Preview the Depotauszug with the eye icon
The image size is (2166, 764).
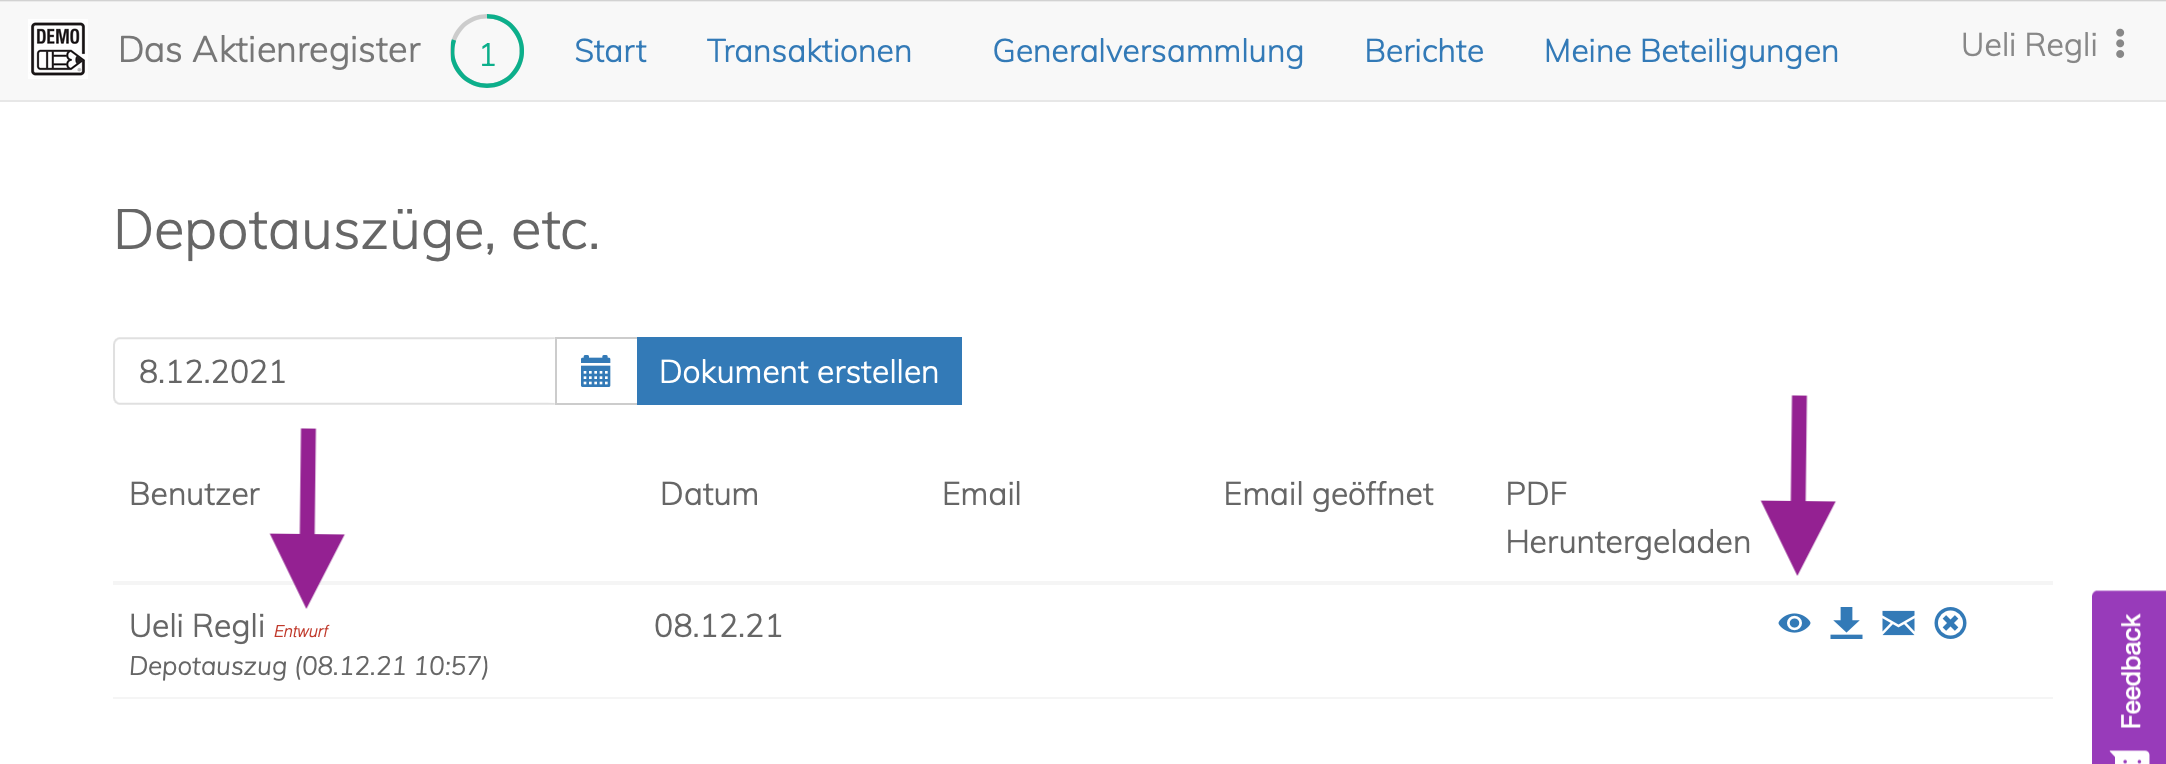tap(1794, 623)
